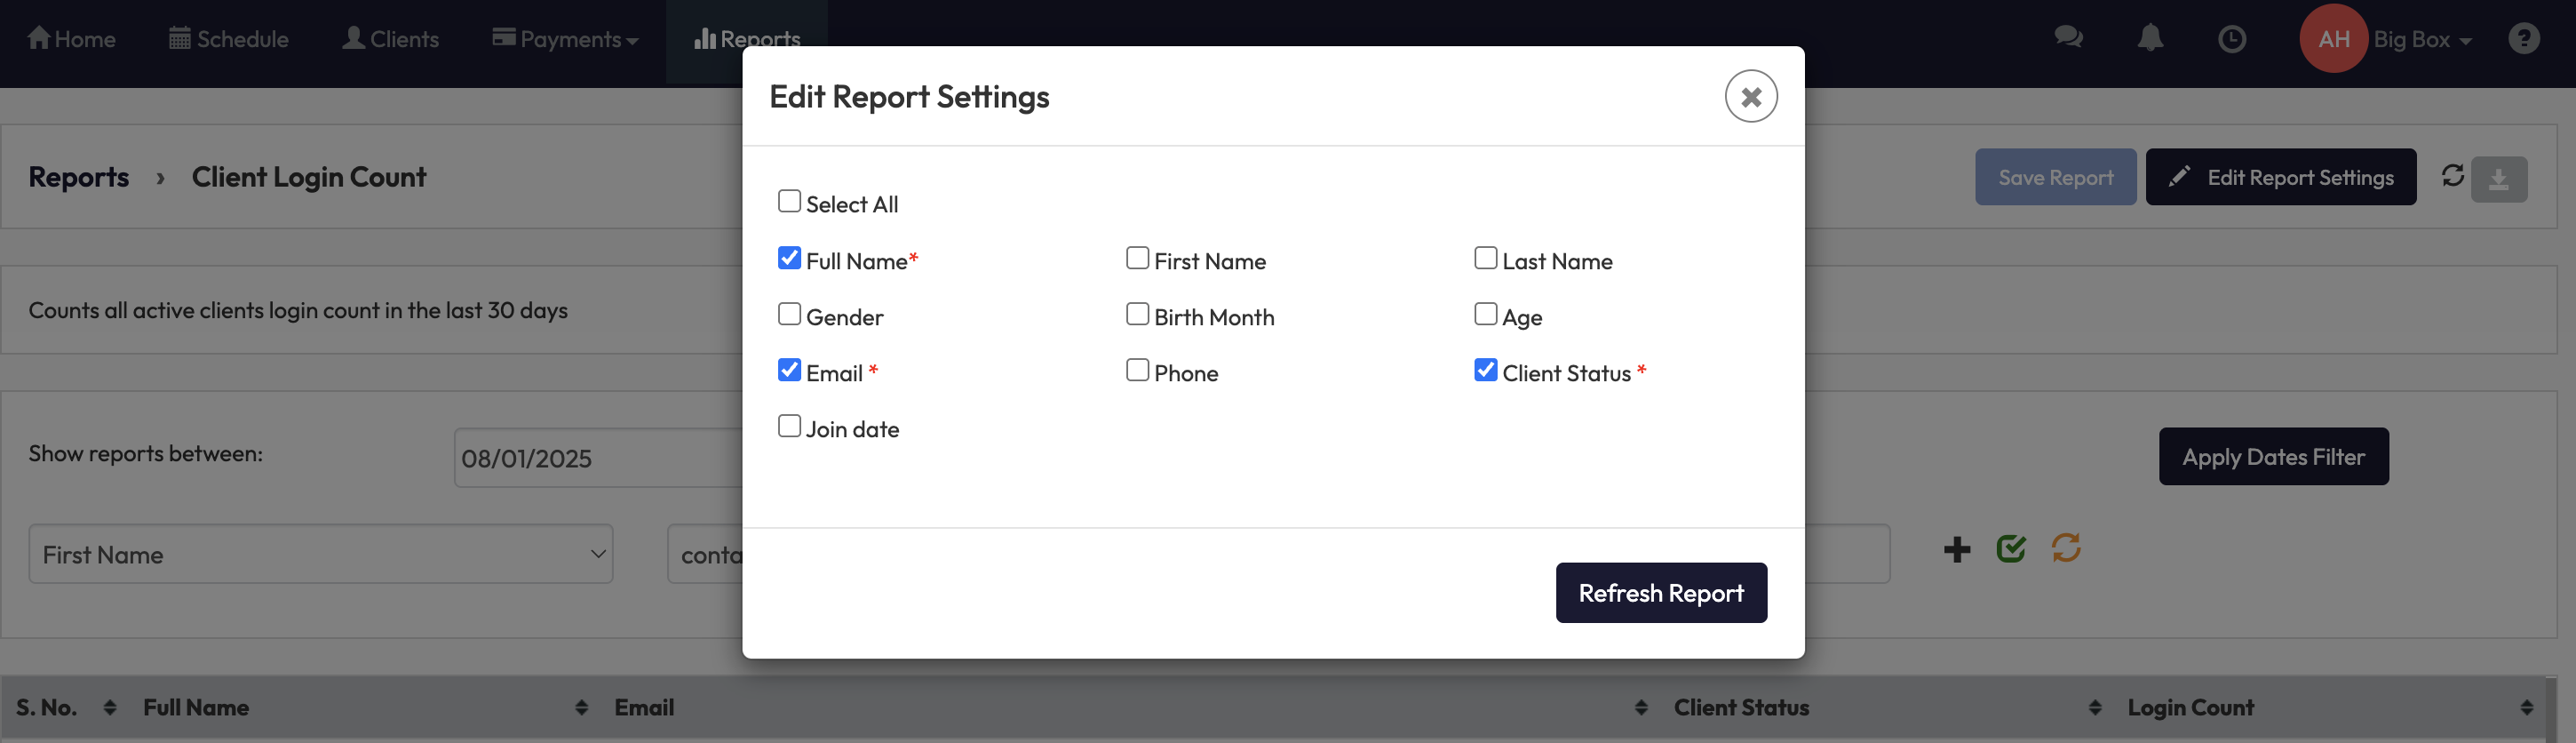2576x743 pixels.
Task: Open the First Name filter dropdown
Action: (320, 554)
